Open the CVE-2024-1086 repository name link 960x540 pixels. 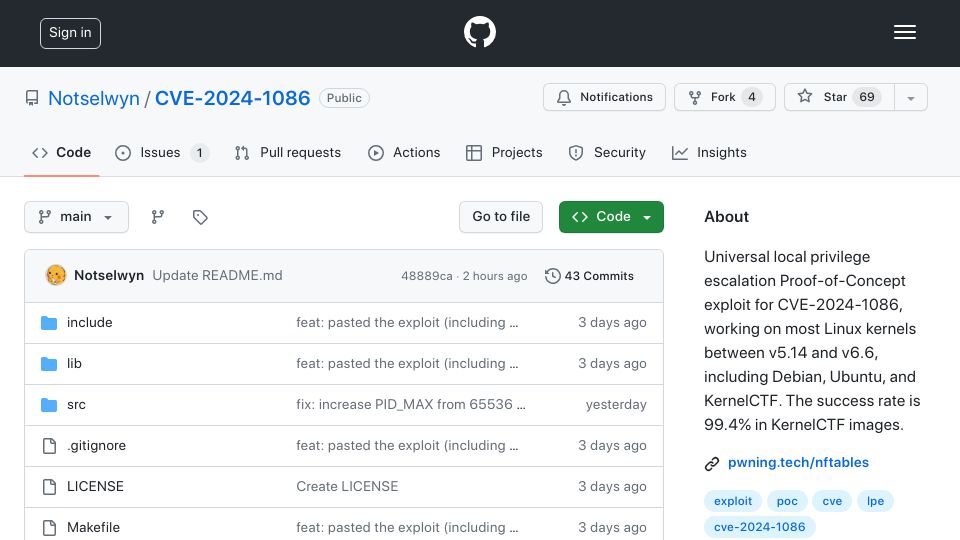(233, 98)
